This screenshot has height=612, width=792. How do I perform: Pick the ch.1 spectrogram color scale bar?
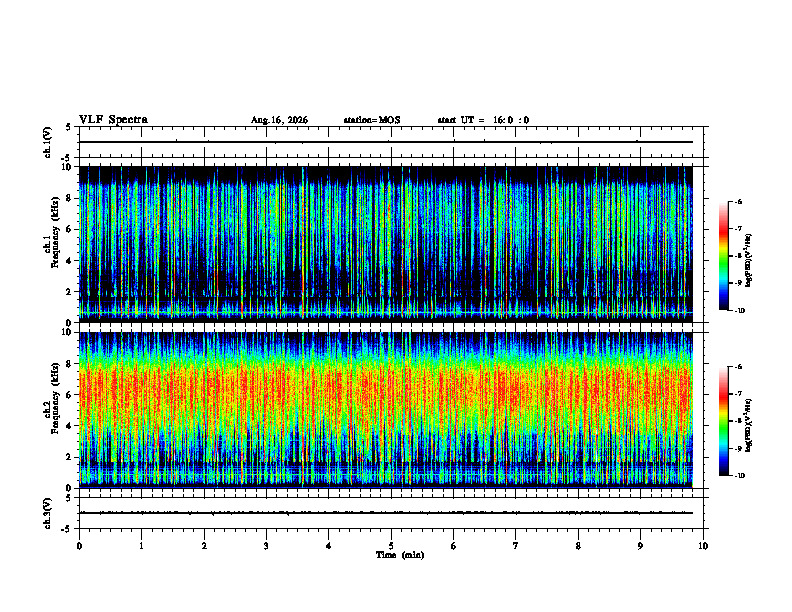pyautogui.click(x=724, y=256)
